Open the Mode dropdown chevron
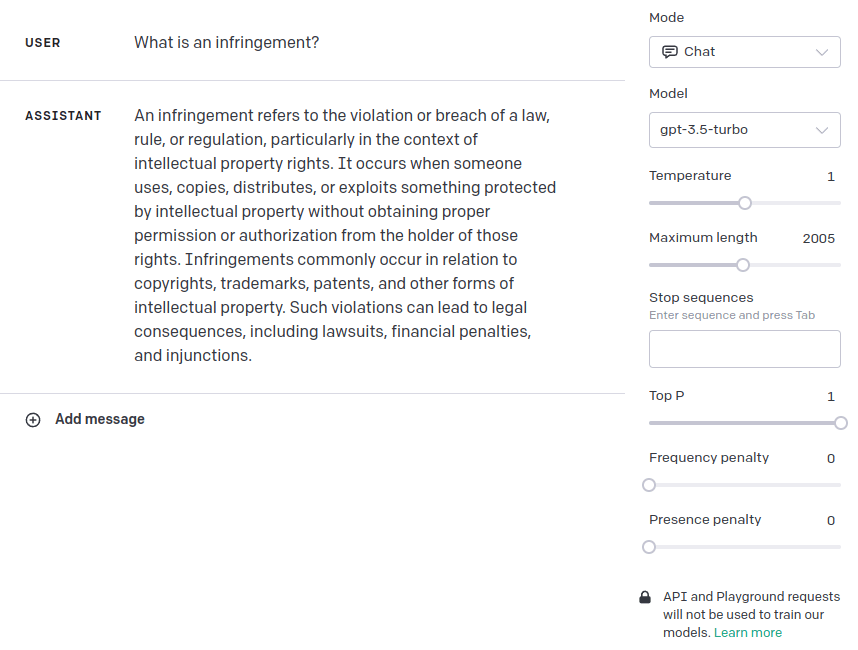858x650 pixels. pyautogui.click(x=822, y=52)
